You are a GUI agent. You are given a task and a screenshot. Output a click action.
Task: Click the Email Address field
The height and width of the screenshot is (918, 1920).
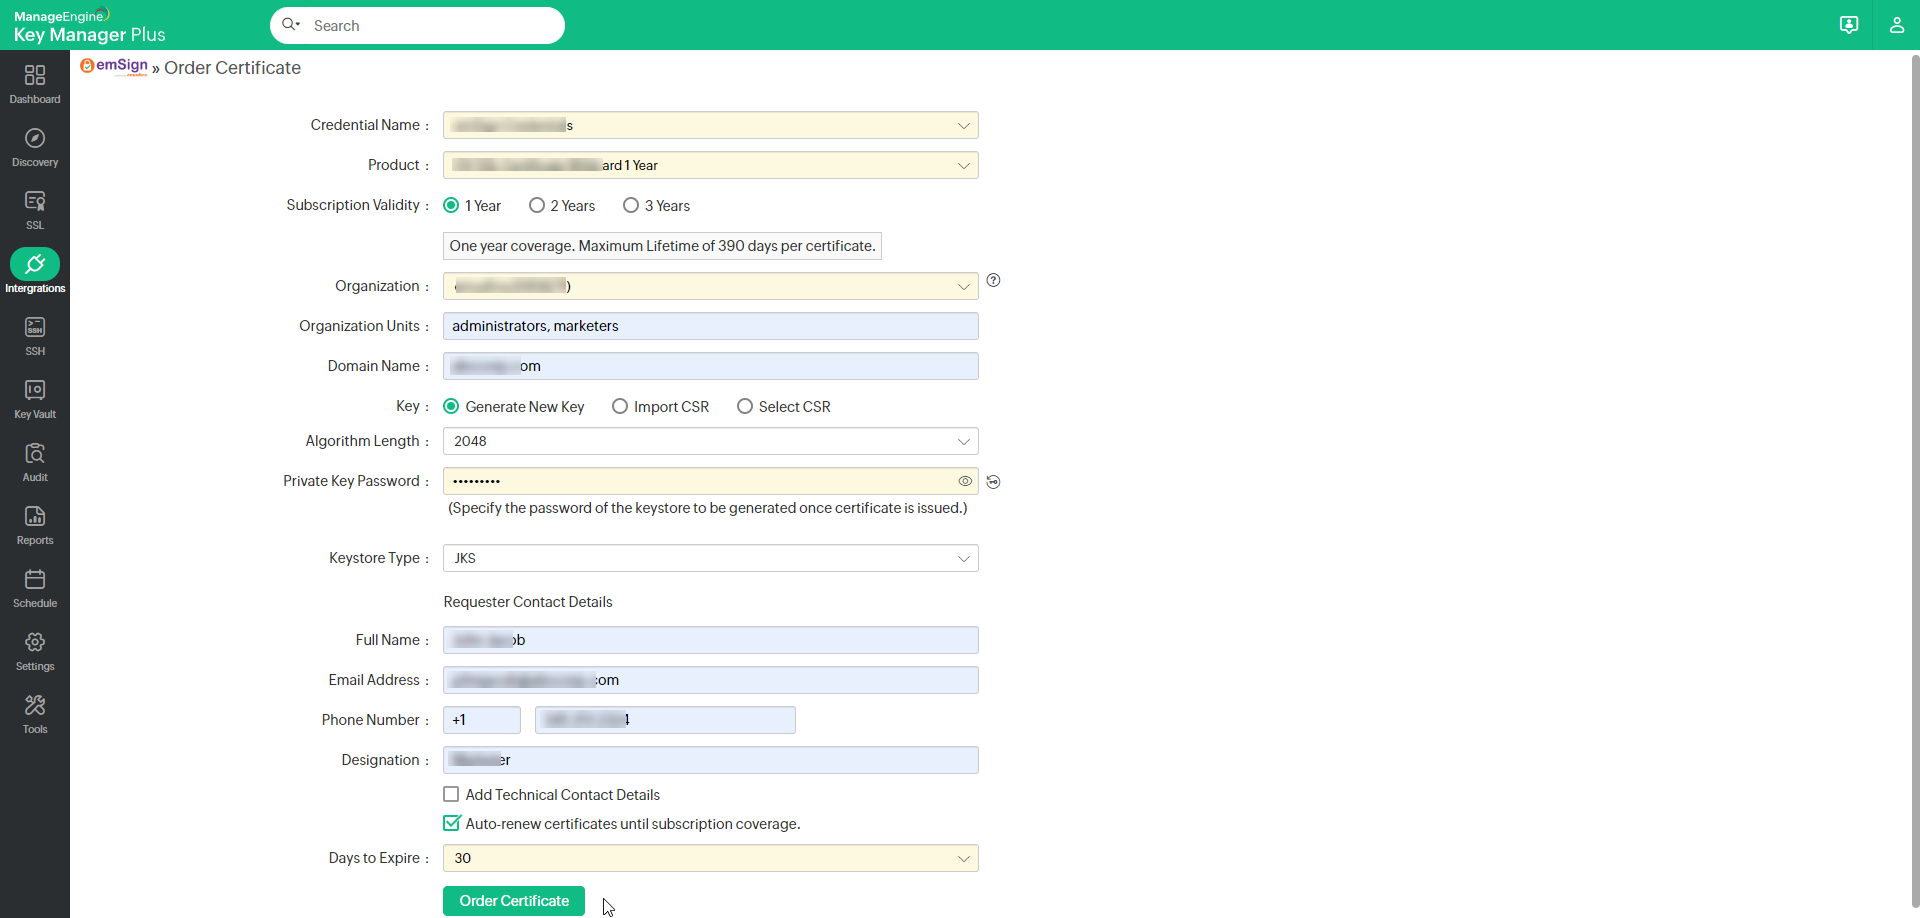pos(711,680)
